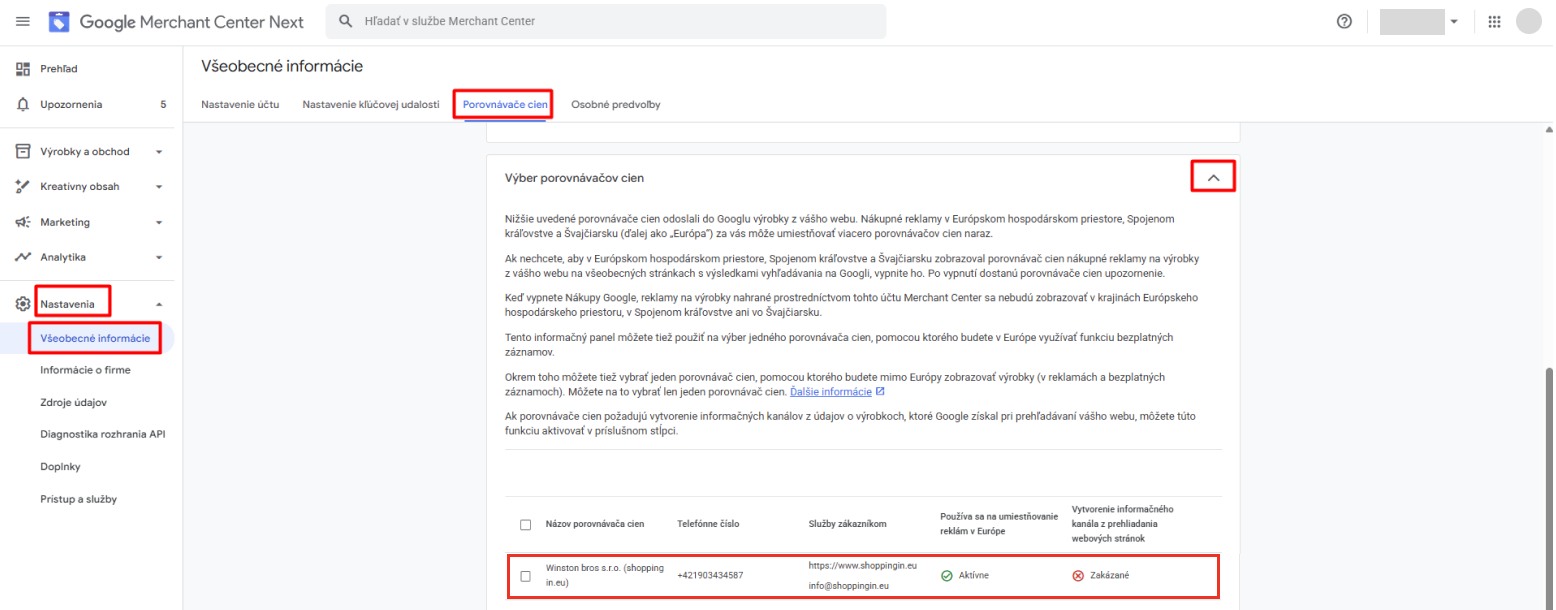Open the account switcher dropdown arrow
The image size is (1556, 610).
pos(1453,22)
